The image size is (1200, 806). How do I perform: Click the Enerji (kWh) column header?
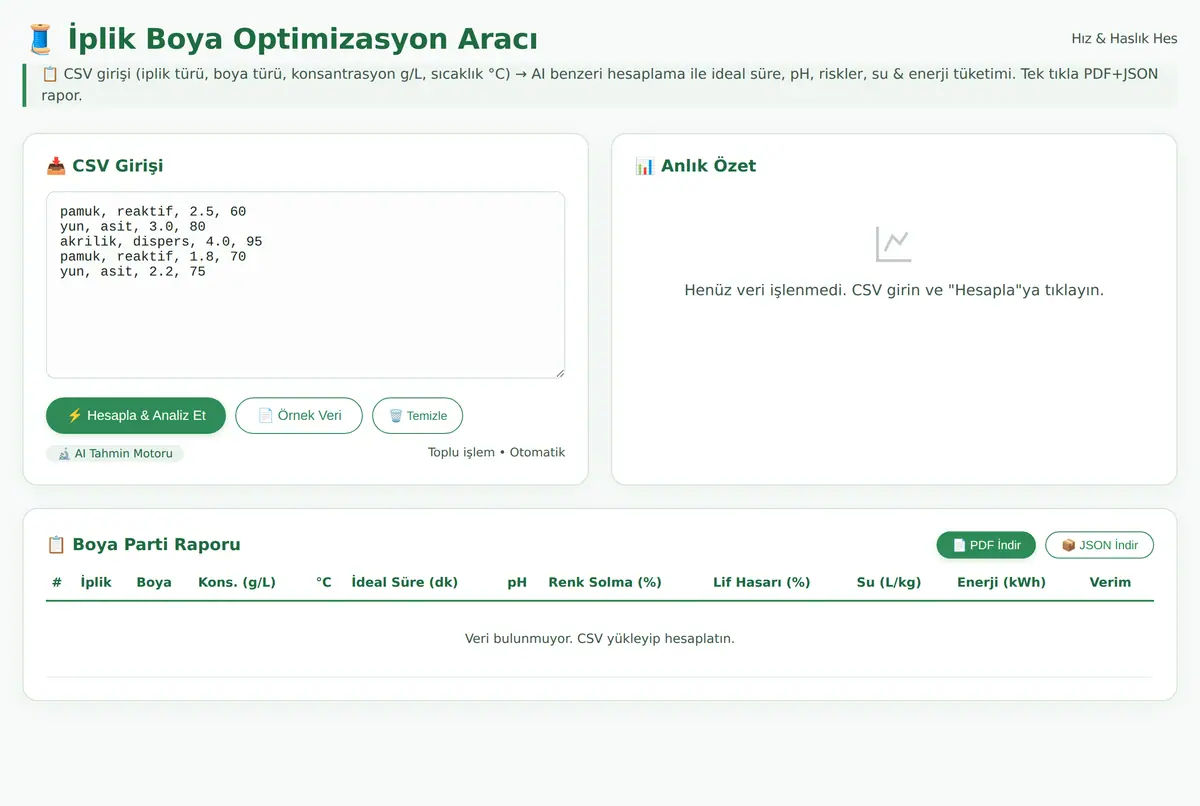tap(1001, 582)
